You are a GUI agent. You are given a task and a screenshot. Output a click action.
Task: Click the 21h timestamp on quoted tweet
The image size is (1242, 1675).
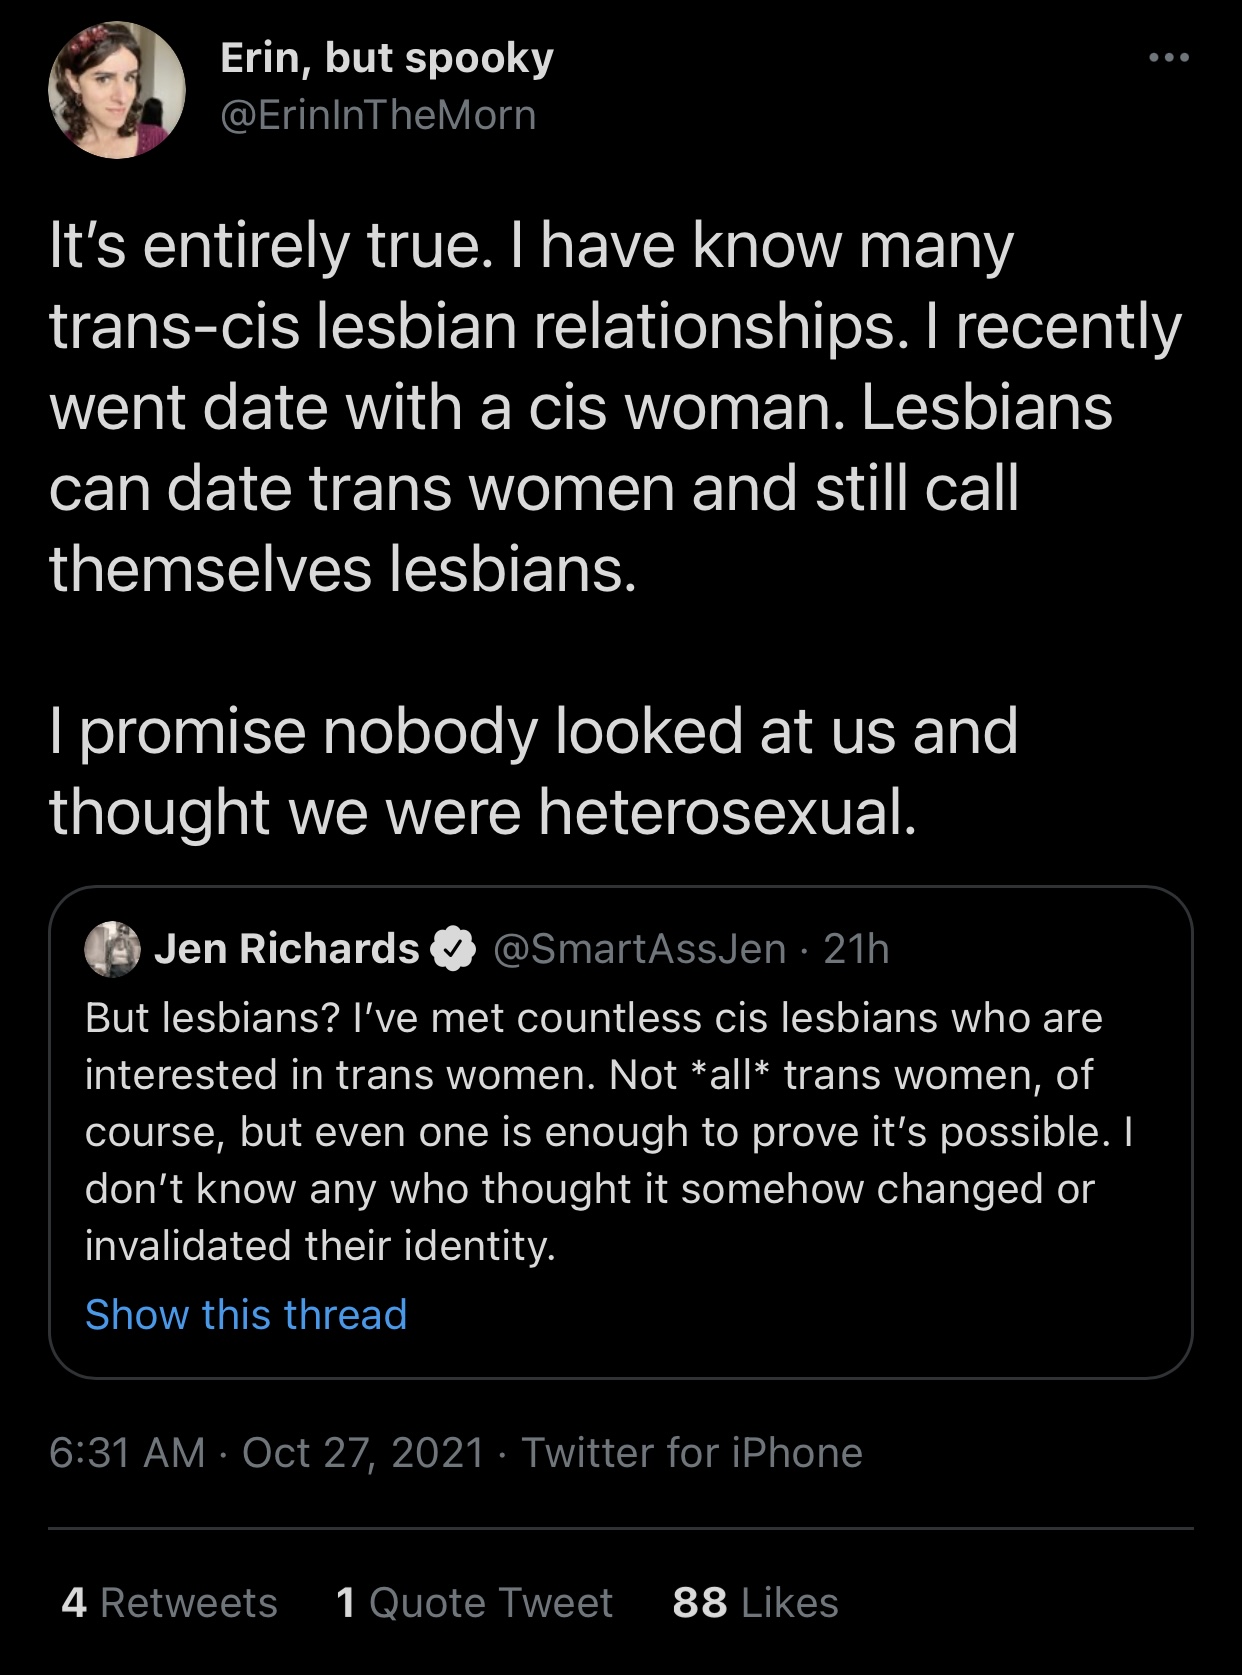(x=856, y=949)
